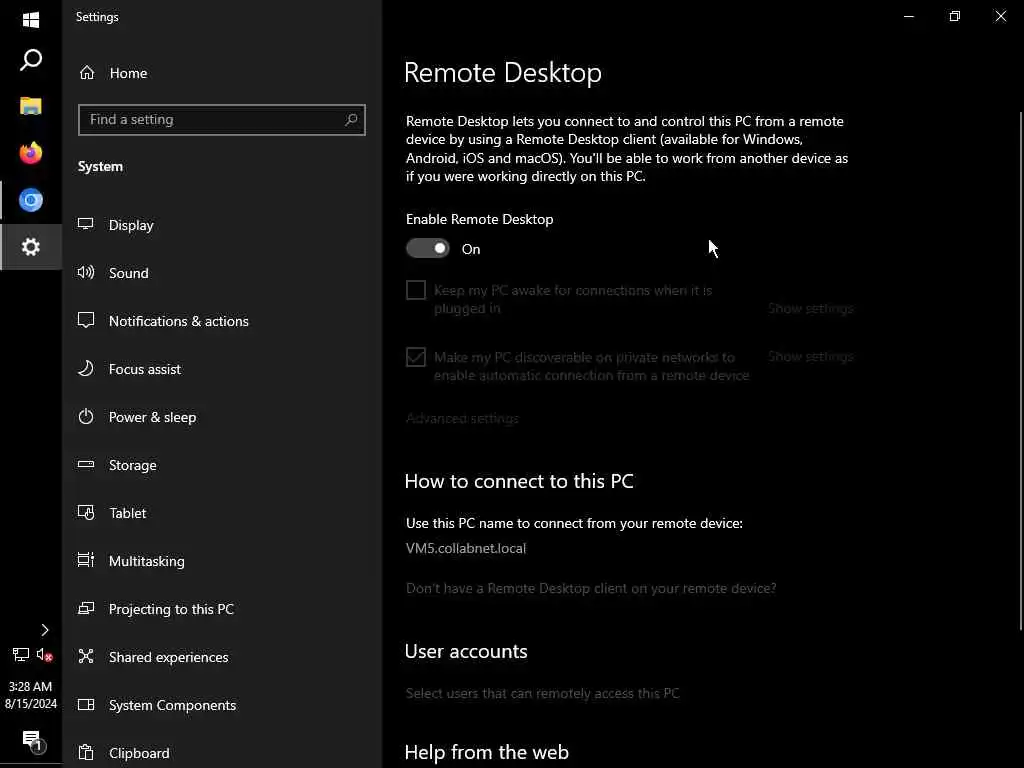Click the Home icon in Settings

87,73
